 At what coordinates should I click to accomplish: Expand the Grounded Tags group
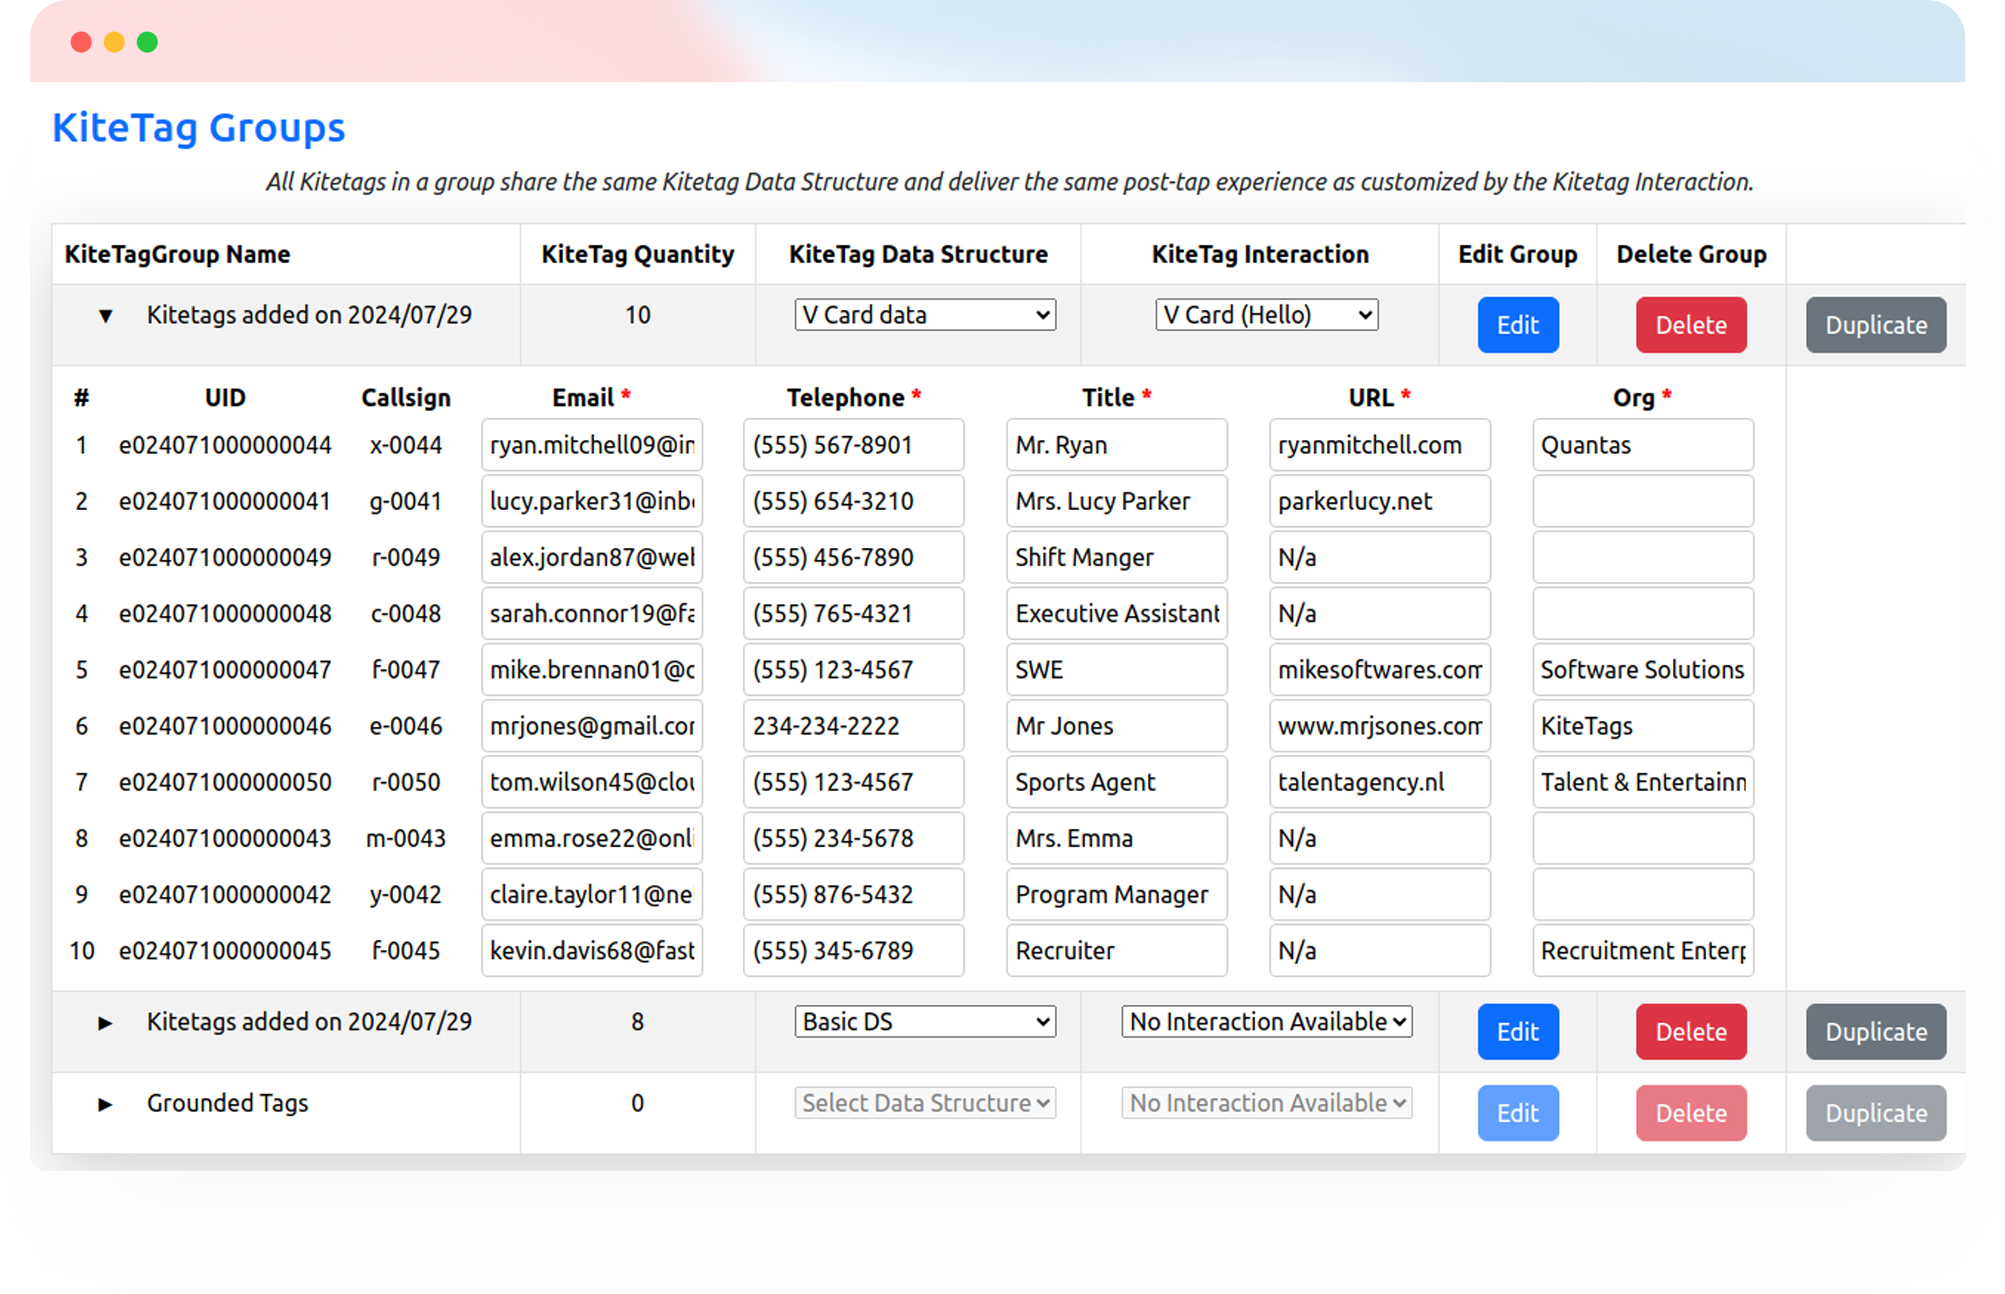[105, 1104]
